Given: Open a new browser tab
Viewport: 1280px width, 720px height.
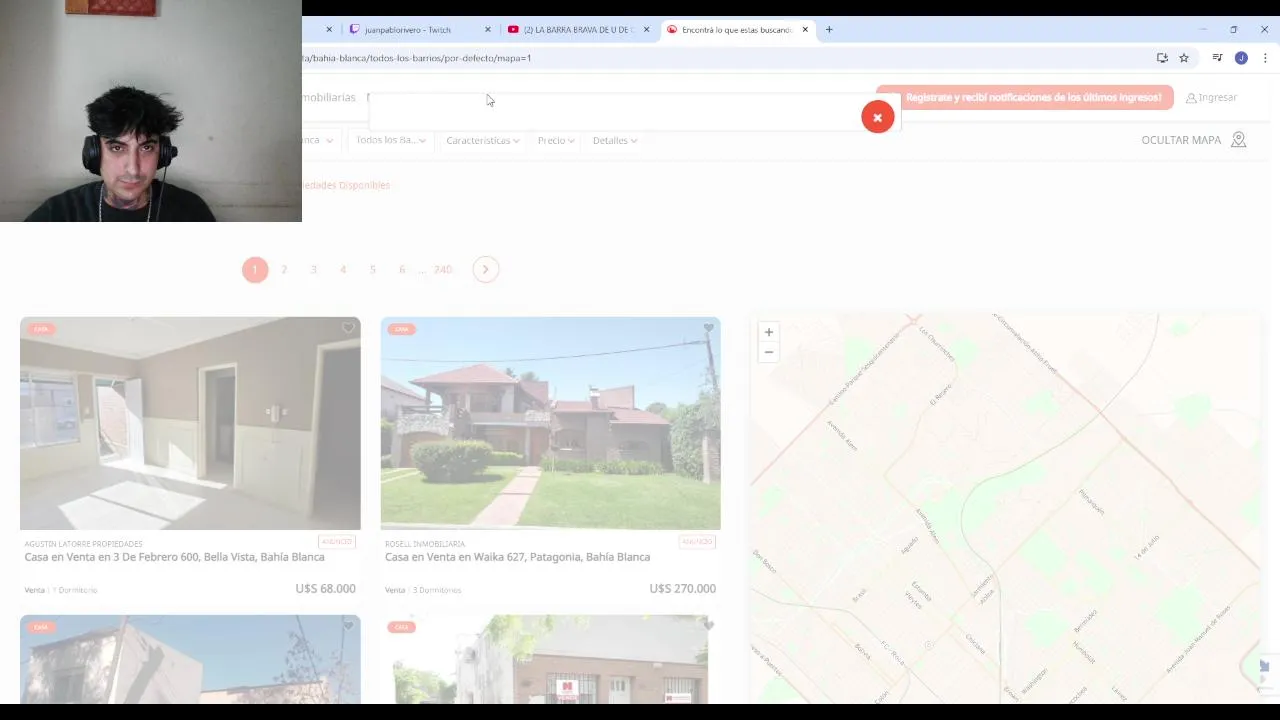Looking at the screenshot, I should coord(829,30).
